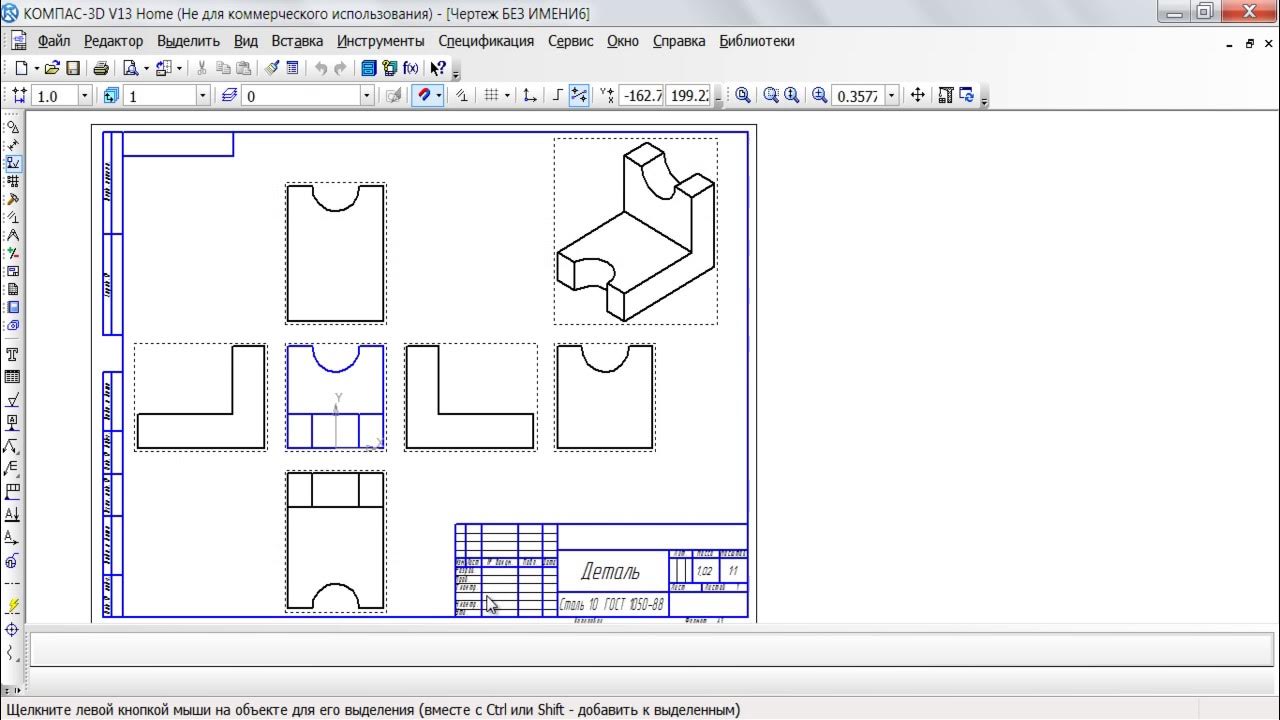
Task: Save the drawing with the floppy icon
Action: point(73,68)
